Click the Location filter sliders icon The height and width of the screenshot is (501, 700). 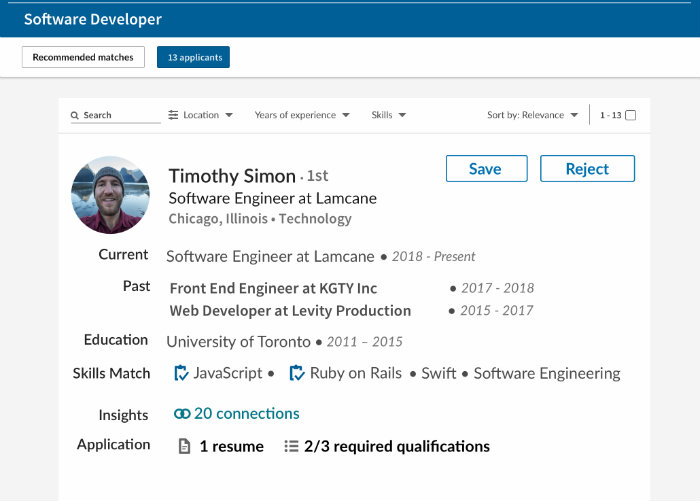(173, 115)
